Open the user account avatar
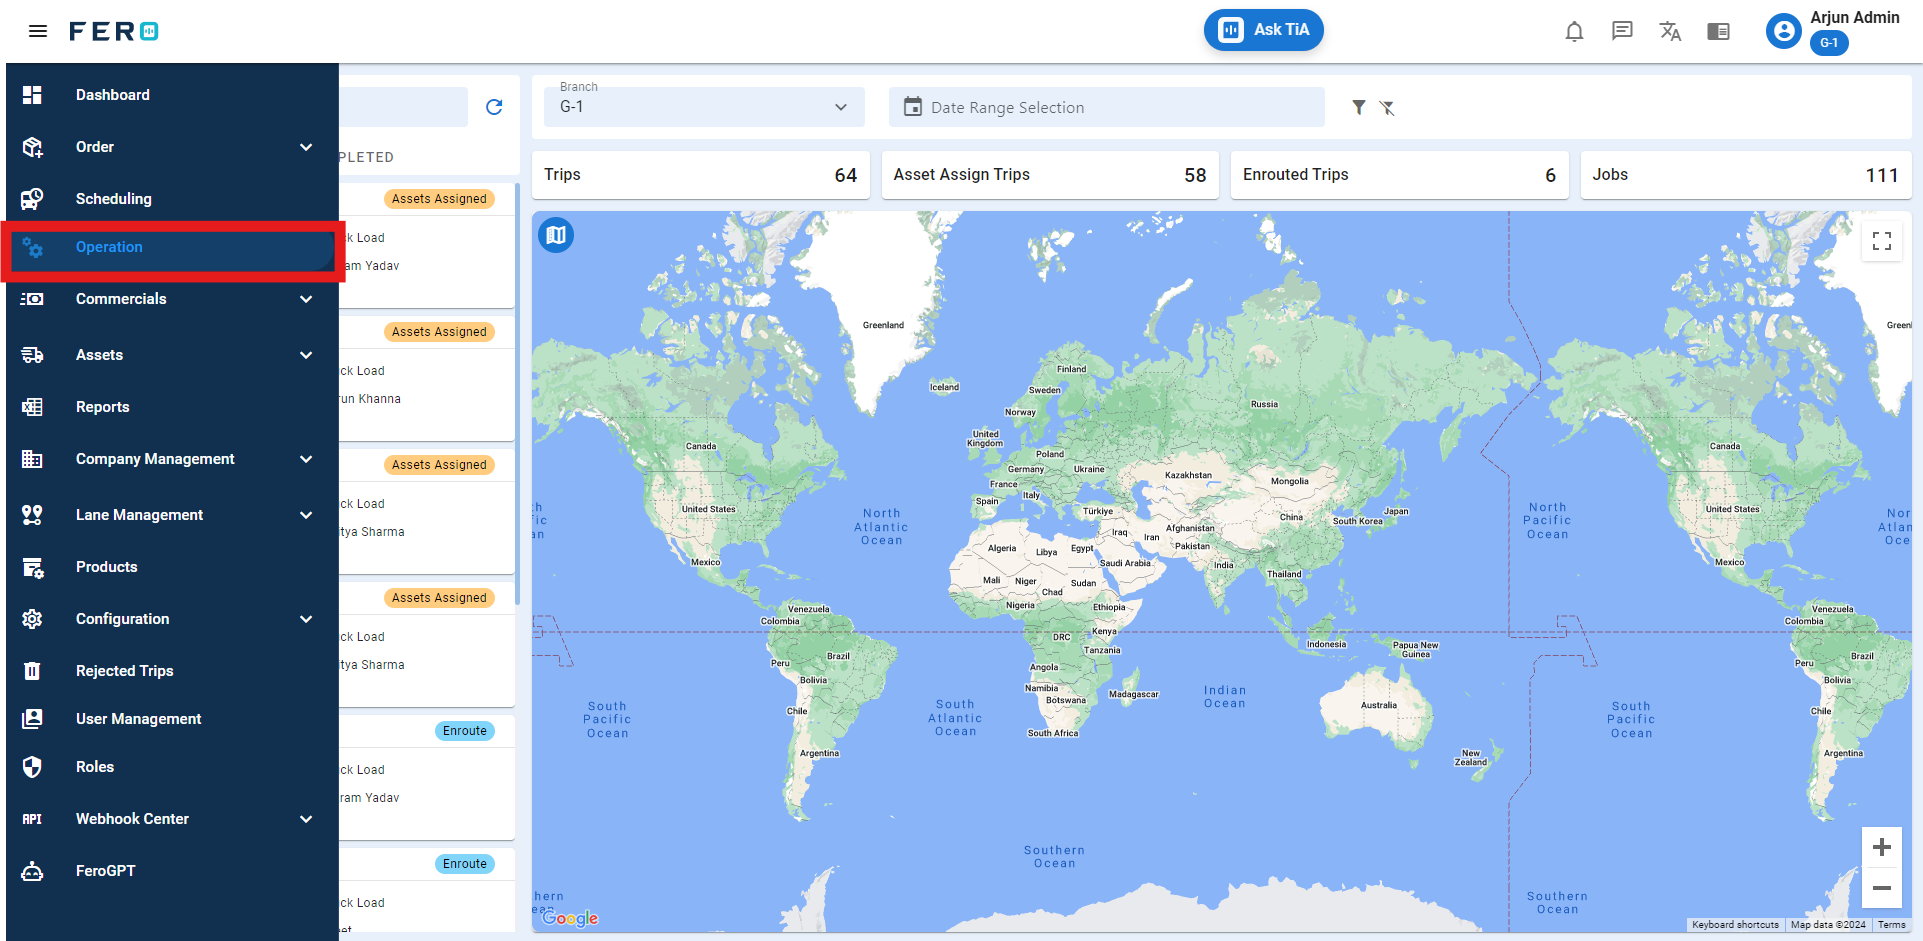 [1783, 32]
